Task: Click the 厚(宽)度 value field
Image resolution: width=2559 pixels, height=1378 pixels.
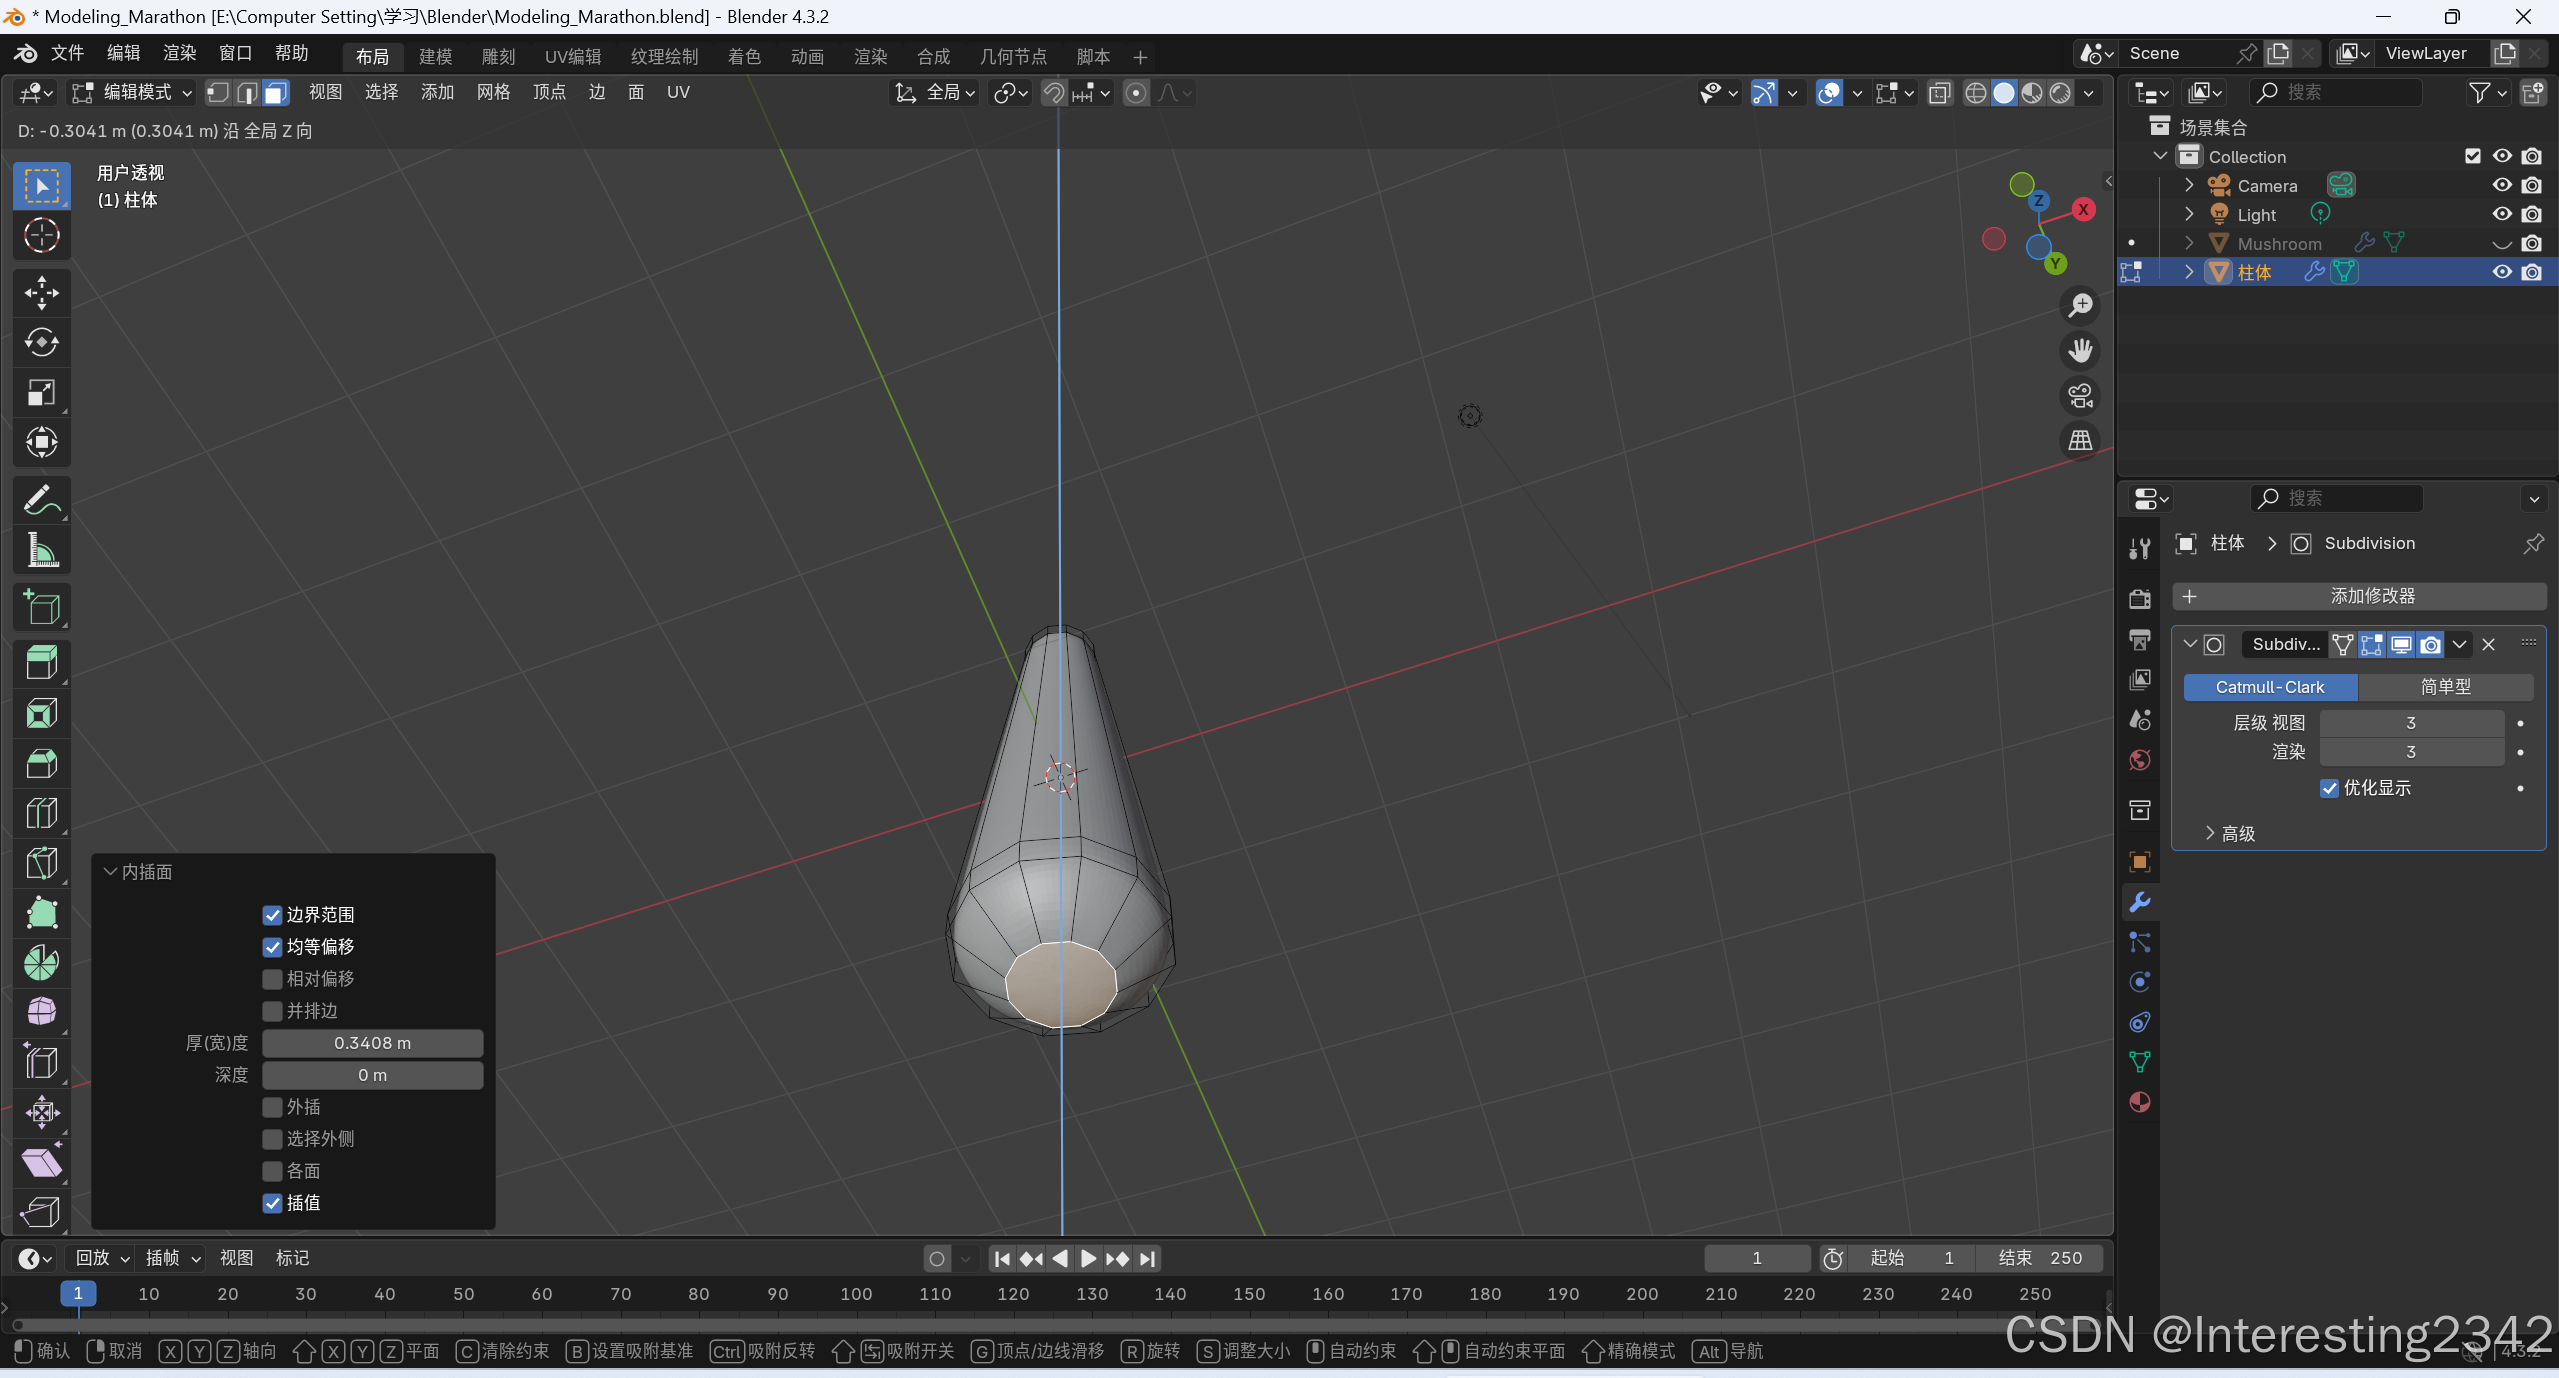Action: (x=372, y=1043)
